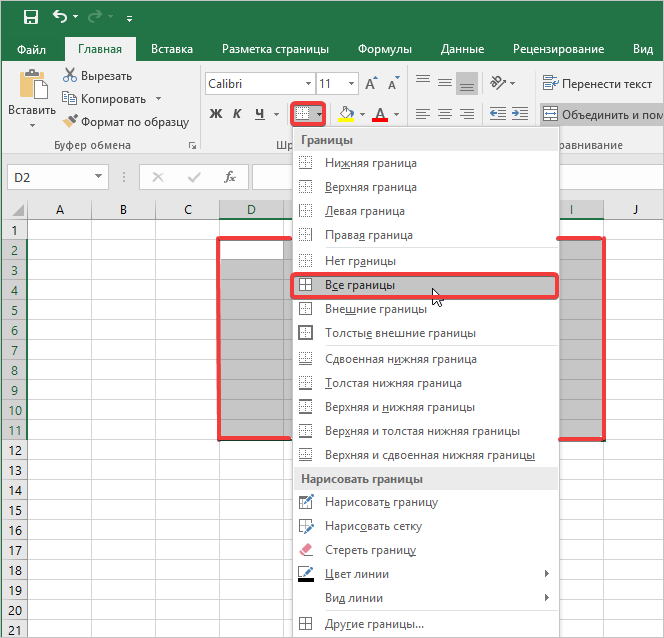Click the Вставить paste clipboard icon

[33, 84]
